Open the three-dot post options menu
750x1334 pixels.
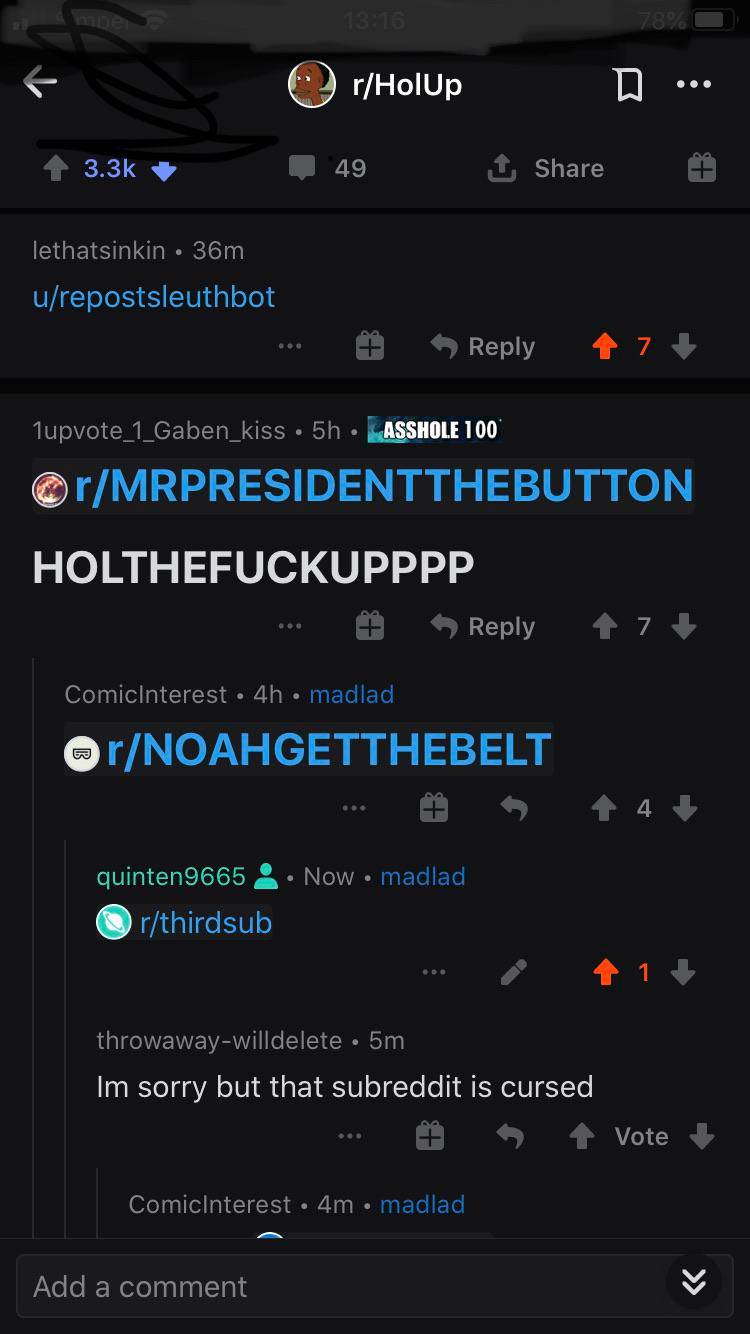693,85
